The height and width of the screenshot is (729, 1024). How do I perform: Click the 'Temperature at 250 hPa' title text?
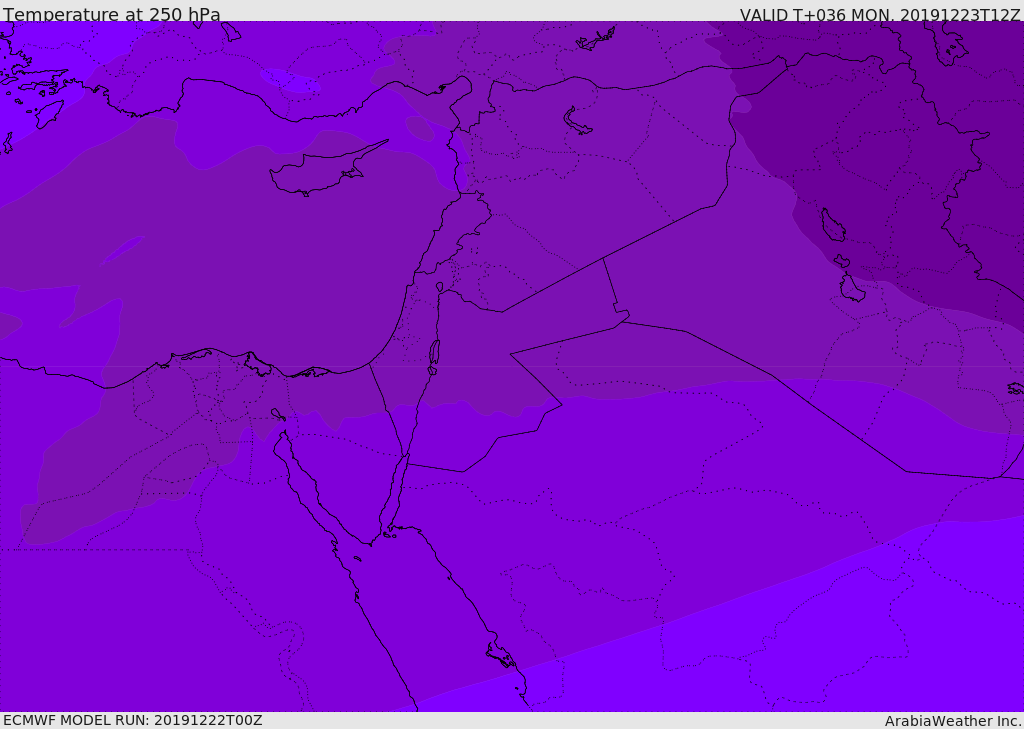pos(112,14)
